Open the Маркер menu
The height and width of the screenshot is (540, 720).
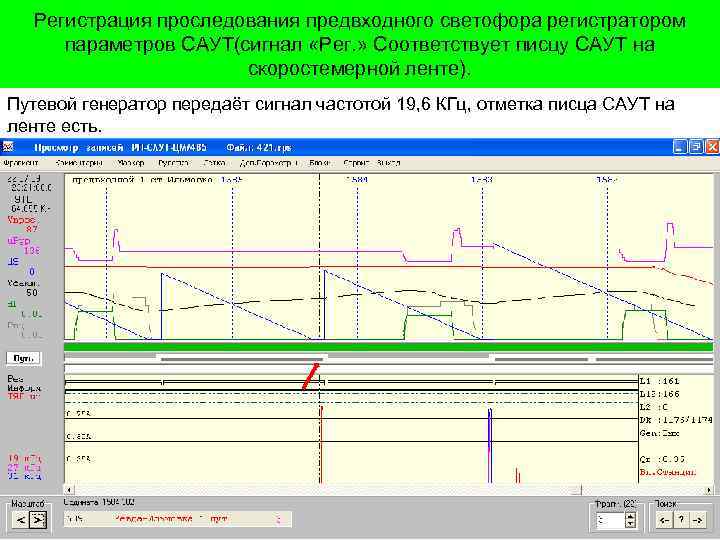tap(131, 163)
